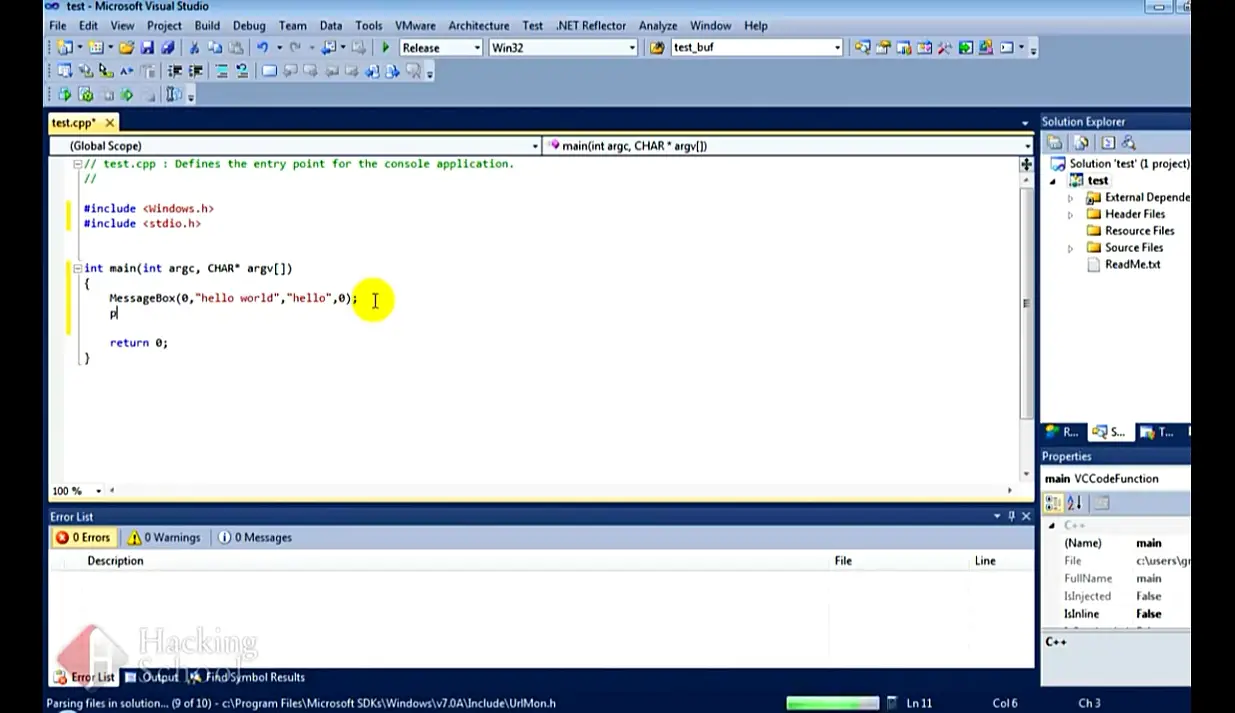Image resolution: width=1235 pixels, height=713 pixels.
Task: Click the Display Word Completion icon
Action: pyautogui.click(x=127, y=71)
